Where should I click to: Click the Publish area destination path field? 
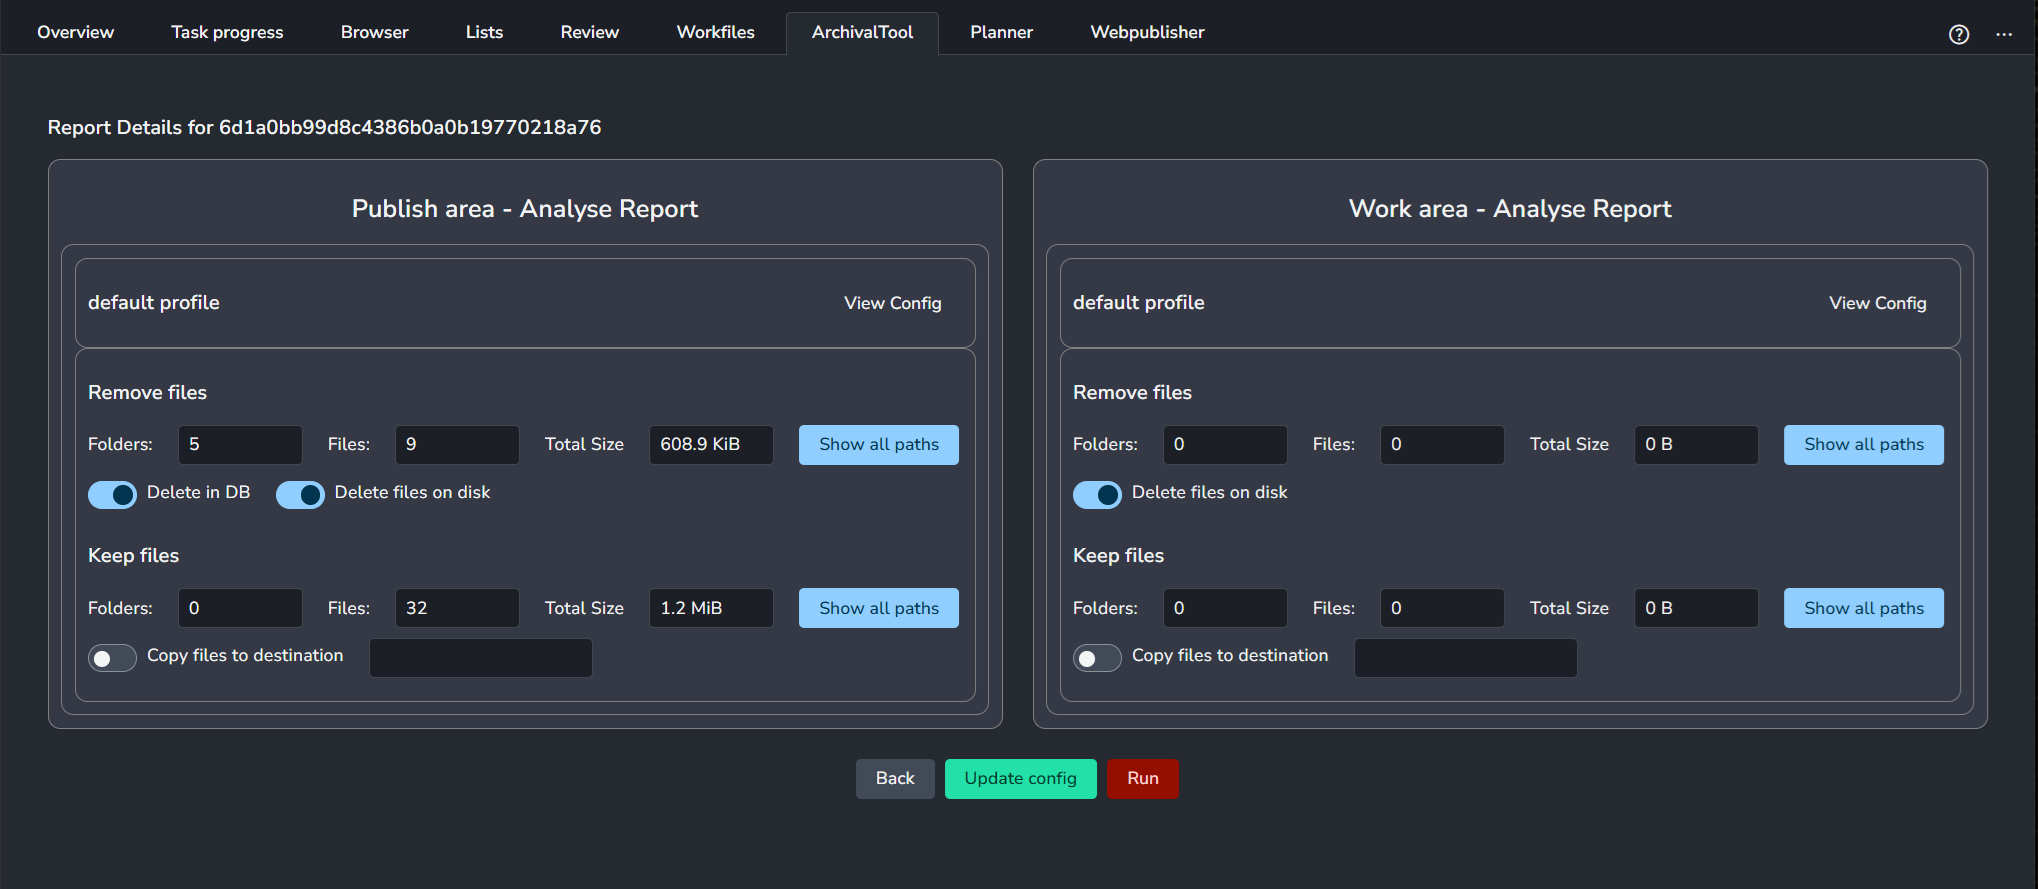(481, 658)
